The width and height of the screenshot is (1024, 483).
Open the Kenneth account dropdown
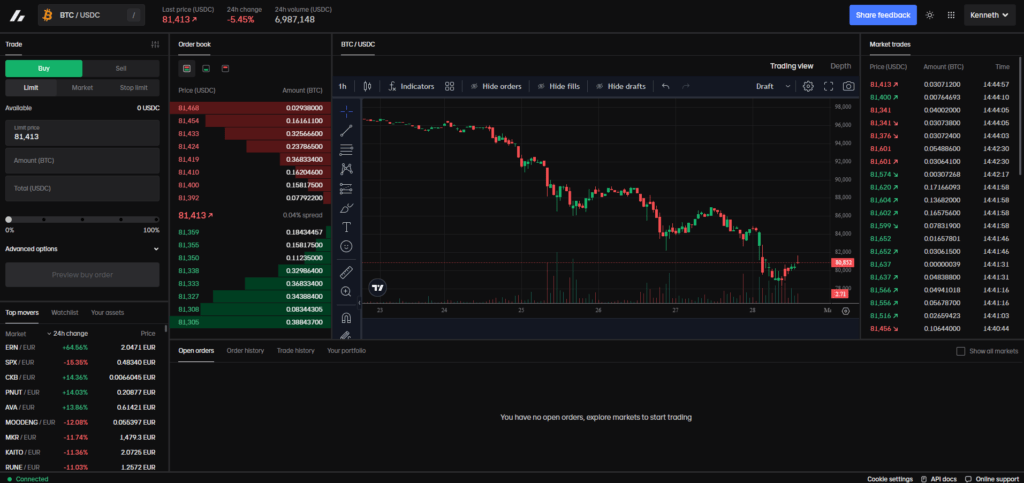[x=989, y=15]
